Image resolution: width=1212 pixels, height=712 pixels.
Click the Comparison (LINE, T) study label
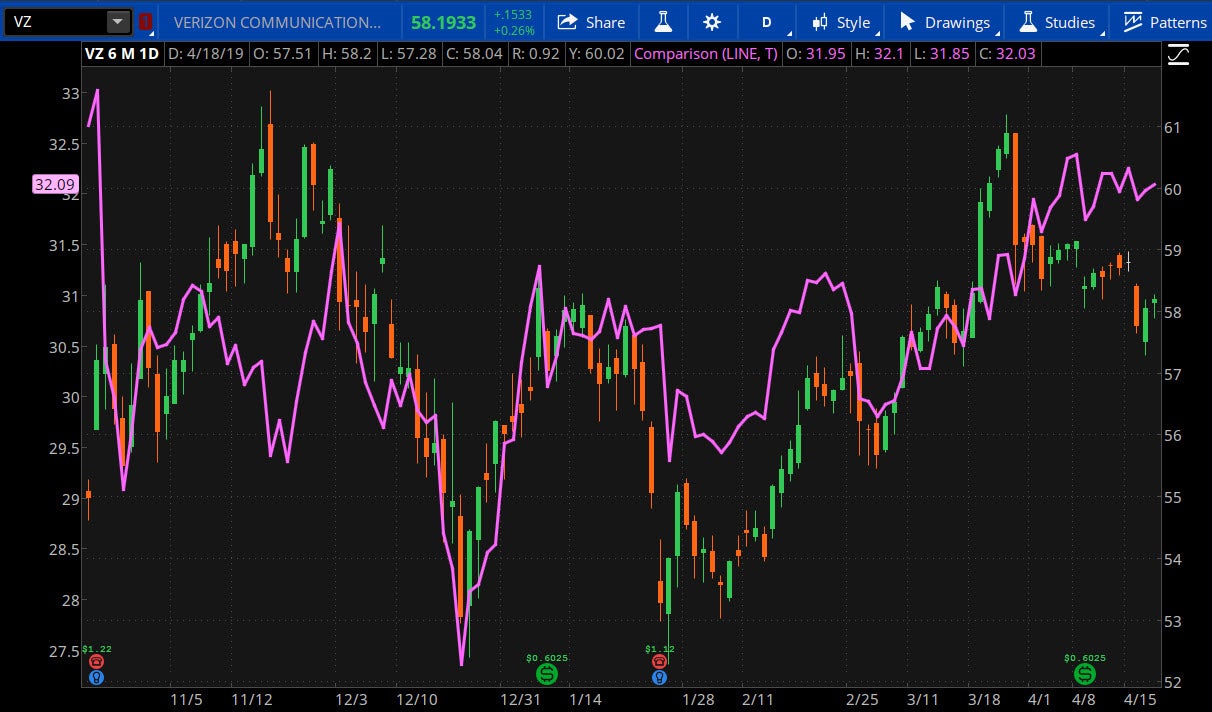click(706, 54)
